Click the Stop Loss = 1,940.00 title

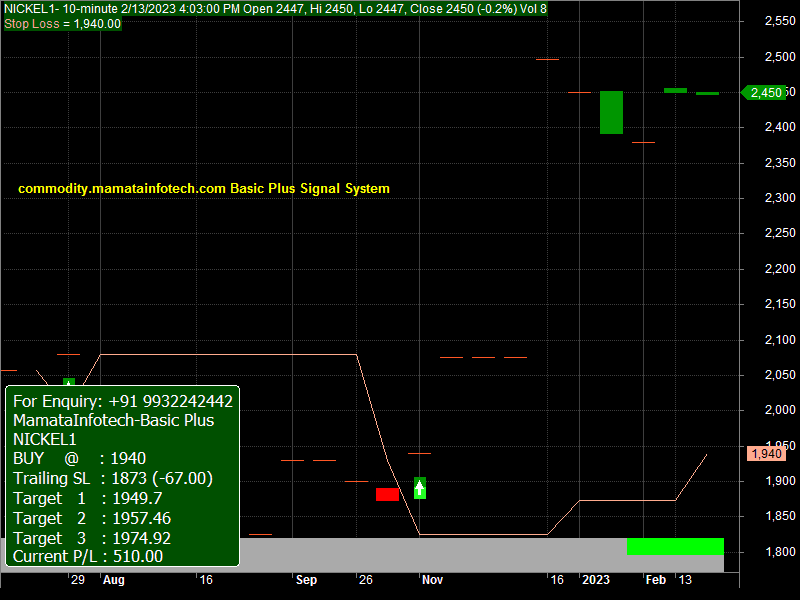(63, 24)
